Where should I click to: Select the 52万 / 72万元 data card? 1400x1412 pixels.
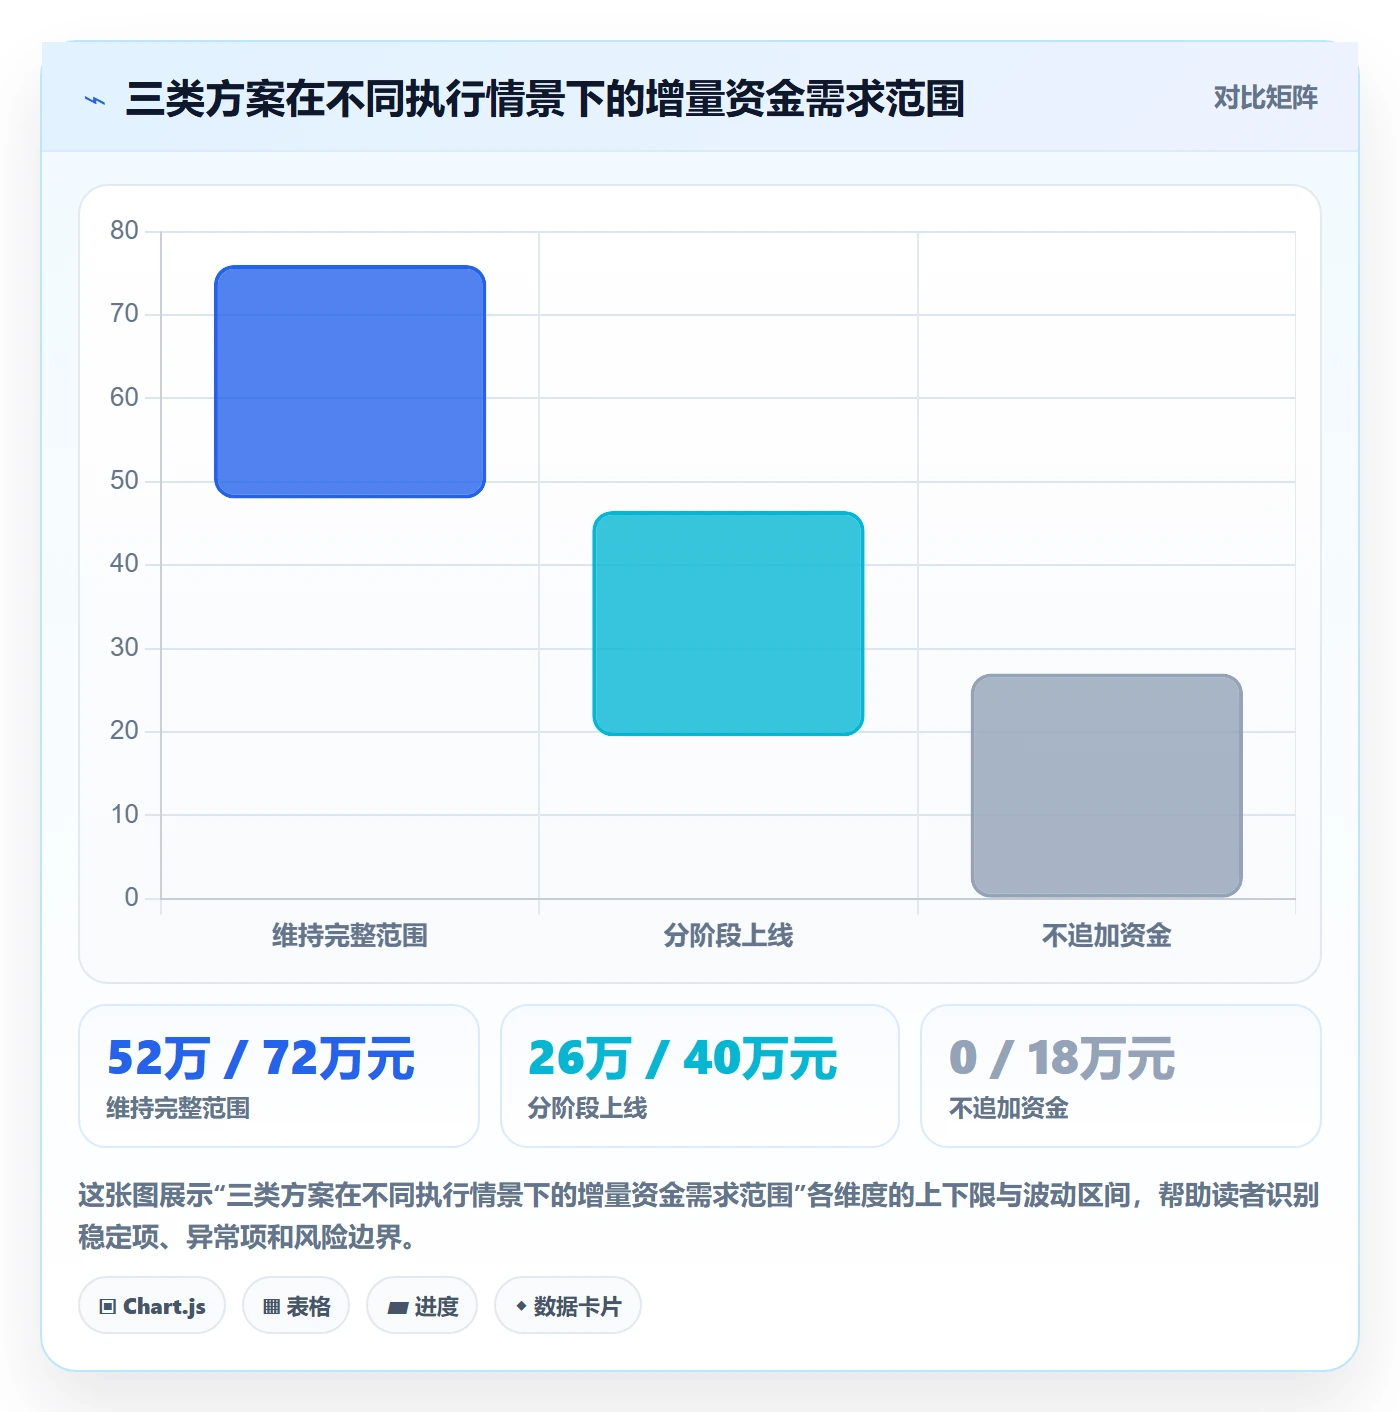279,1076
